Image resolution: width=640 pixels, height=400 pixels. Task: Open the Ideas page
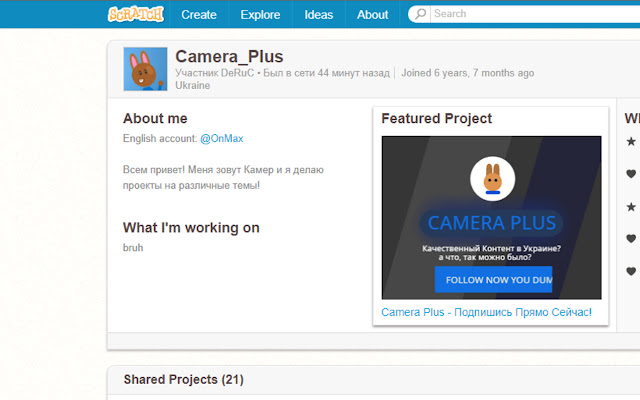[x=319, y=15]
